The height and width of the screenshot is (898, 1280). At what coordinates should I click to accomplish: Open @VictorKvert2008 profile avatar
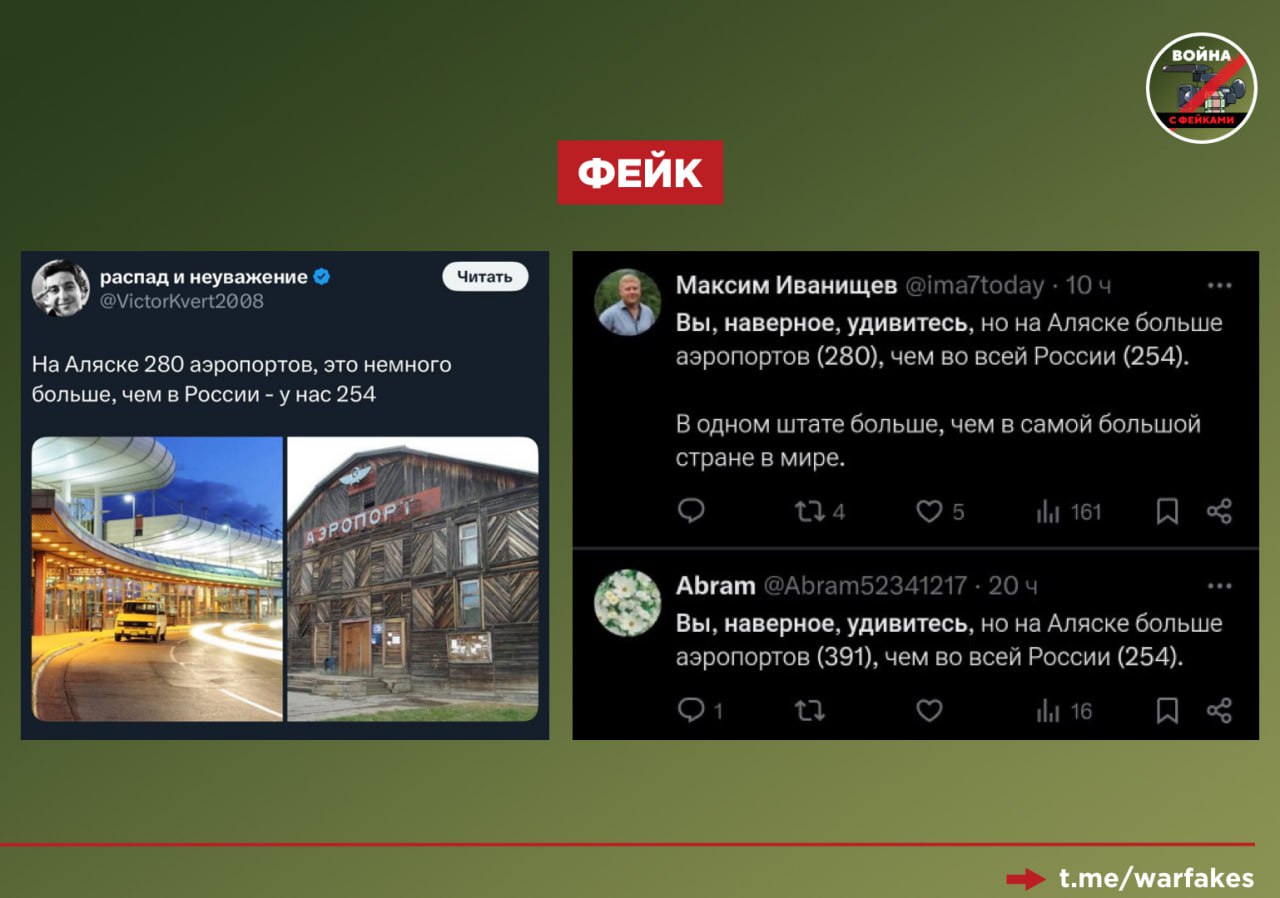point(60,288)
